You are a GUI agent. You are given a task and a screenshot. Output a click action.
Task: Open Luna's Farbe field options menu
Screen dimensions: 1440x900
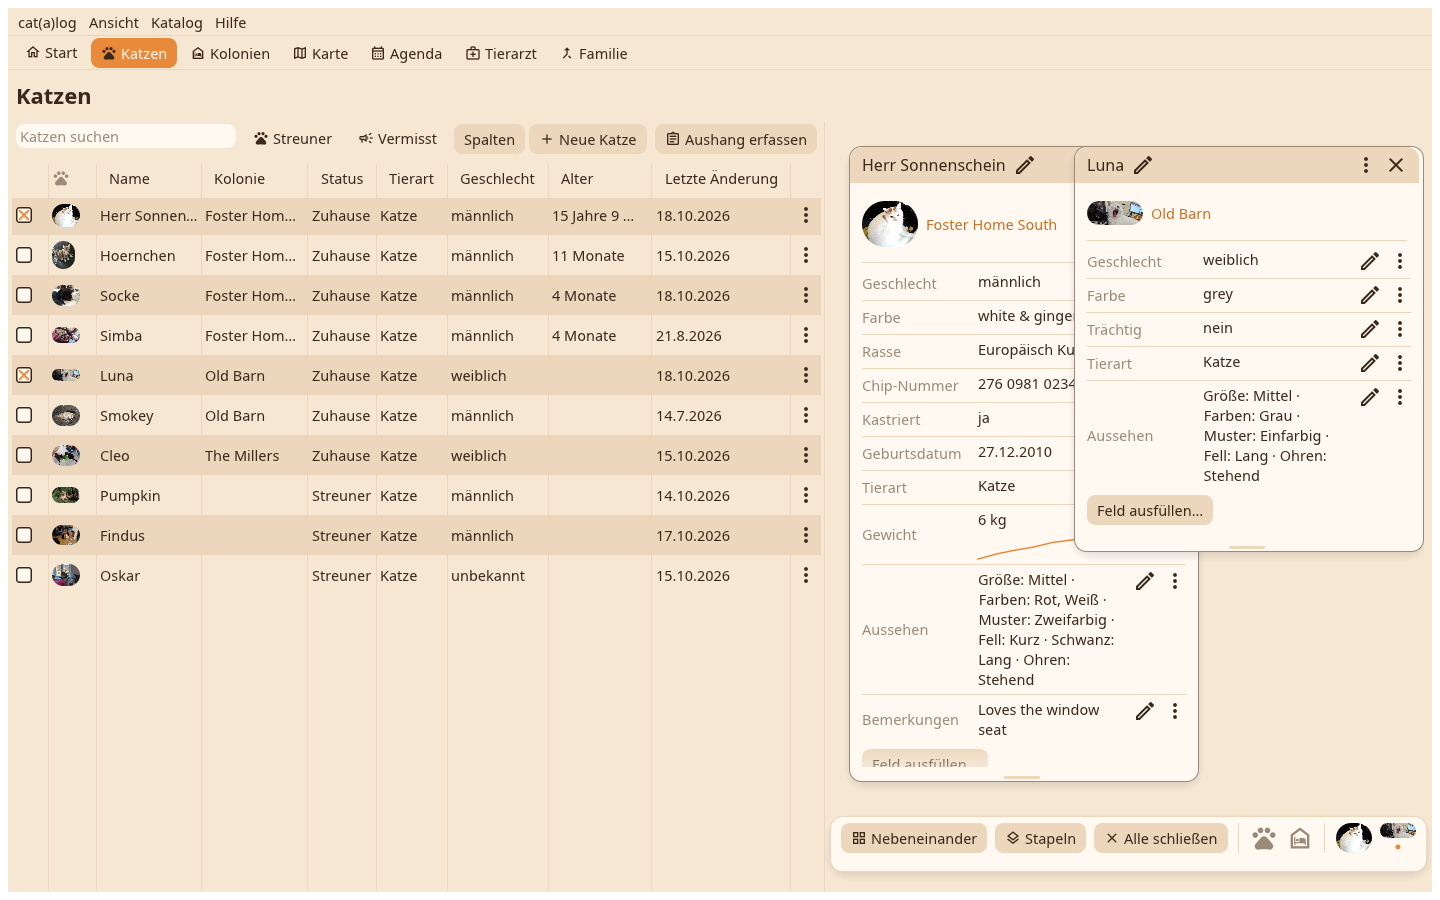pos(1400,295)
